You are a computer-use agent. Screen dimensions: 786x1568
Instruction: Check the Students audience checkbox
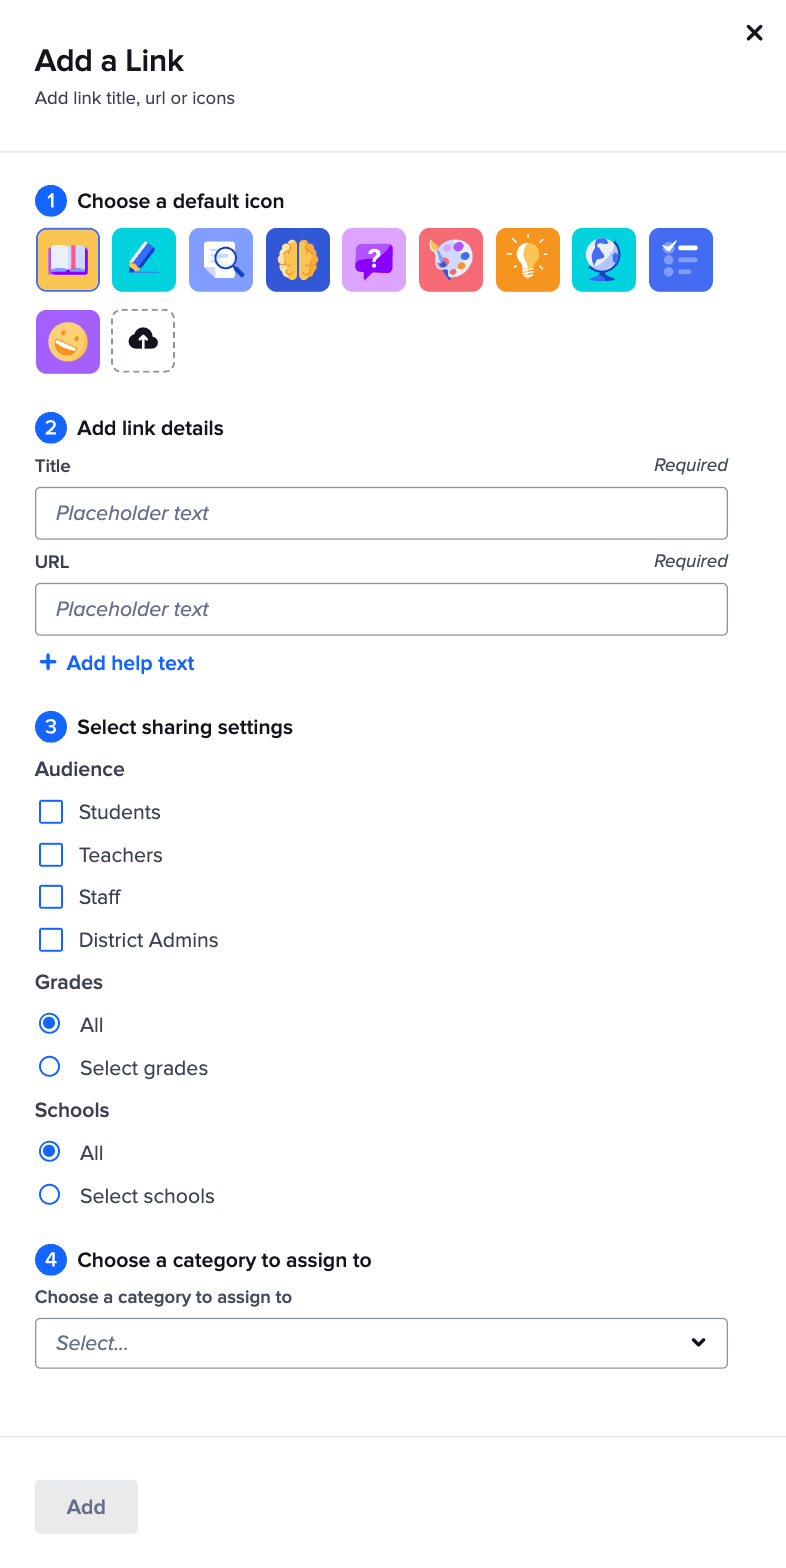tap(51, 812)
